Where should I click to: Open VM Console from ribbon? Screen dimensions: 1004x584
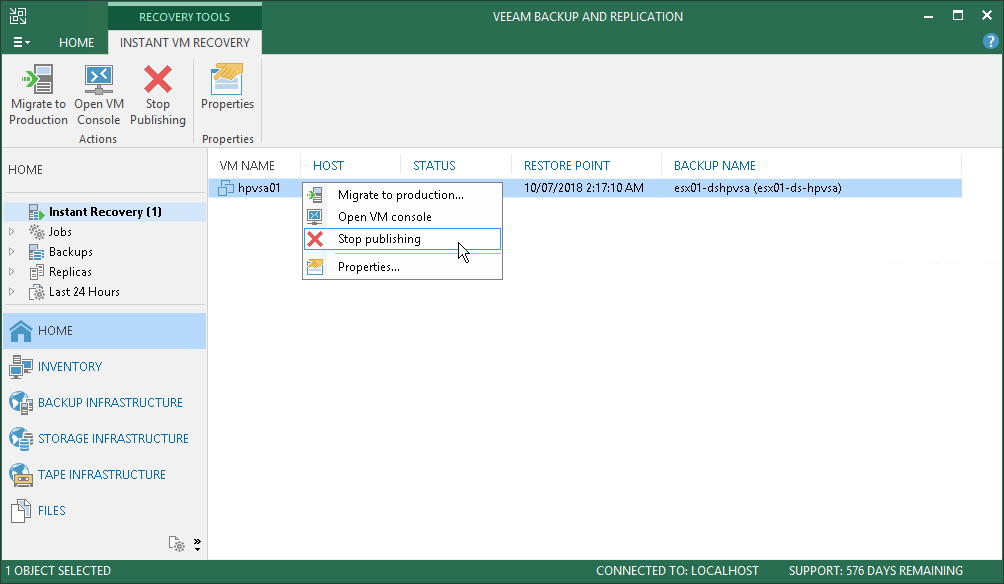click(x=99, y=95)
